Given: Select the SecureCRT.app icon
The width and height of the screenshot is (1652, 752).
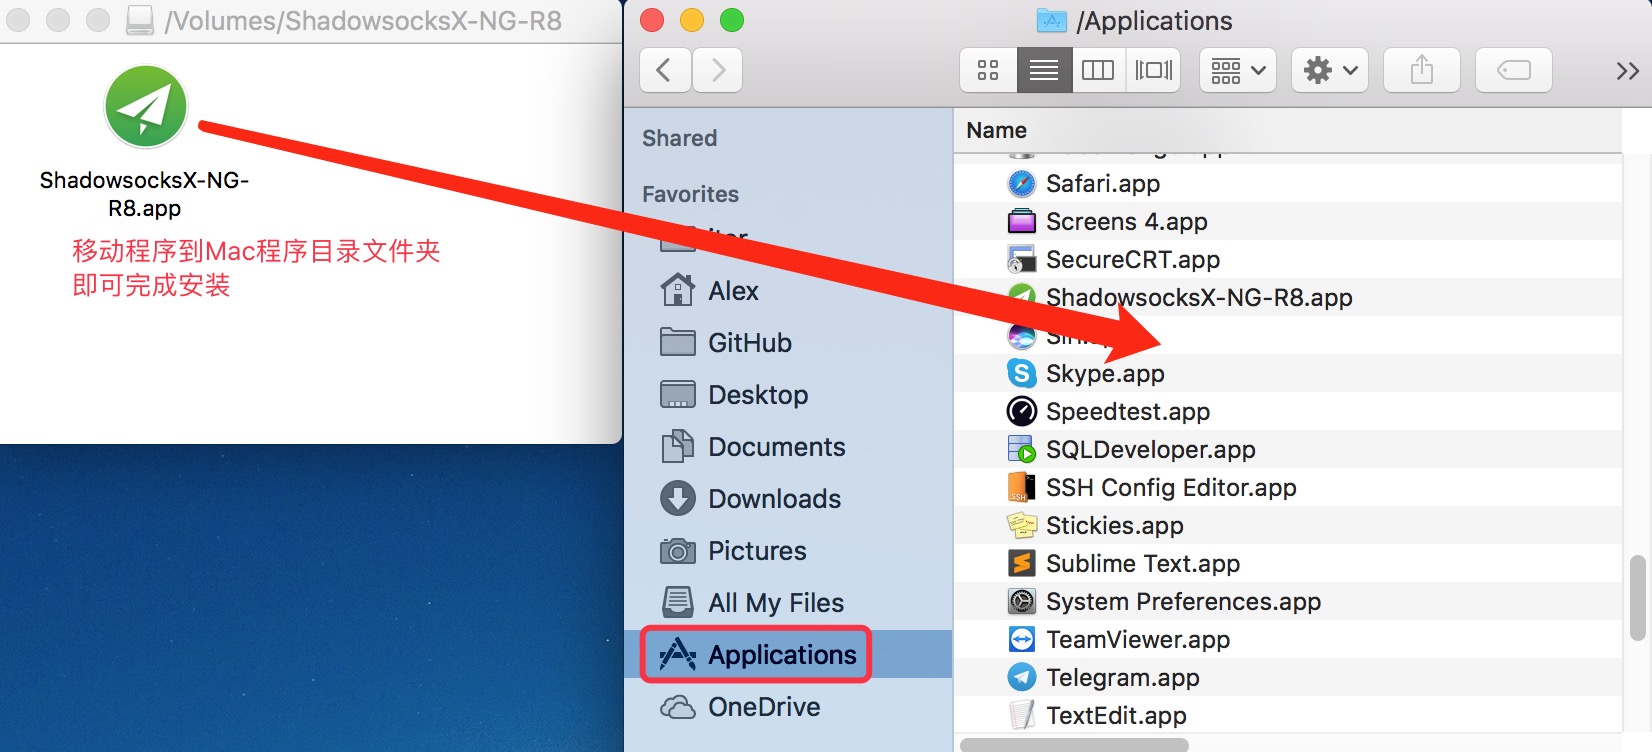Looking at the screenshot, I should (1021, 260).
